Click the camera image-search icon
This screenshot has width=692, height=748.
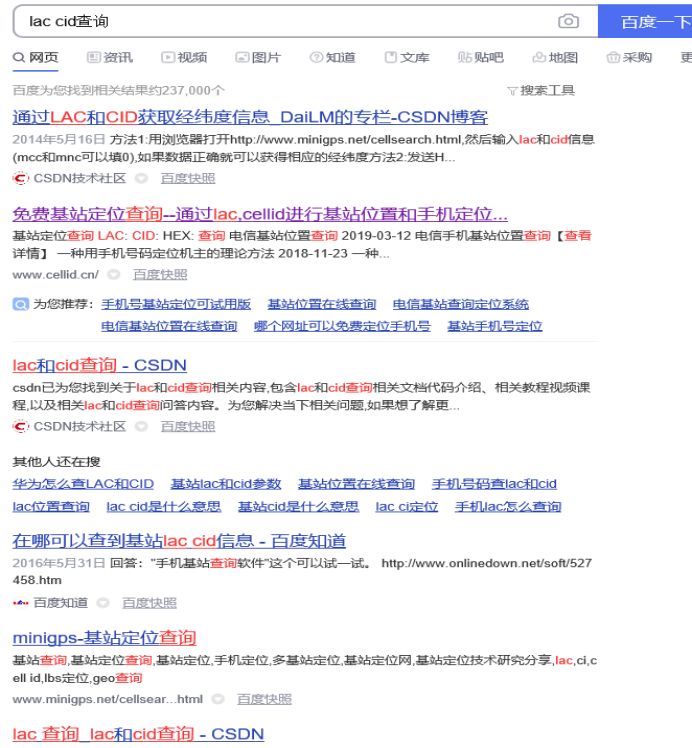point(568,21)
